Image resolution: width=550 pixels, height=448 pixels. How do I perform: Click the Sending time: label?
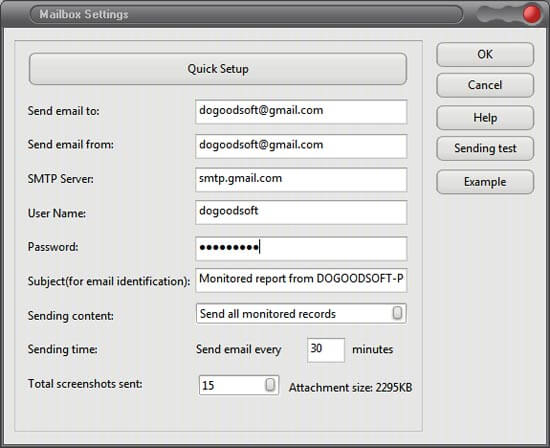click(x=63, y=349)
